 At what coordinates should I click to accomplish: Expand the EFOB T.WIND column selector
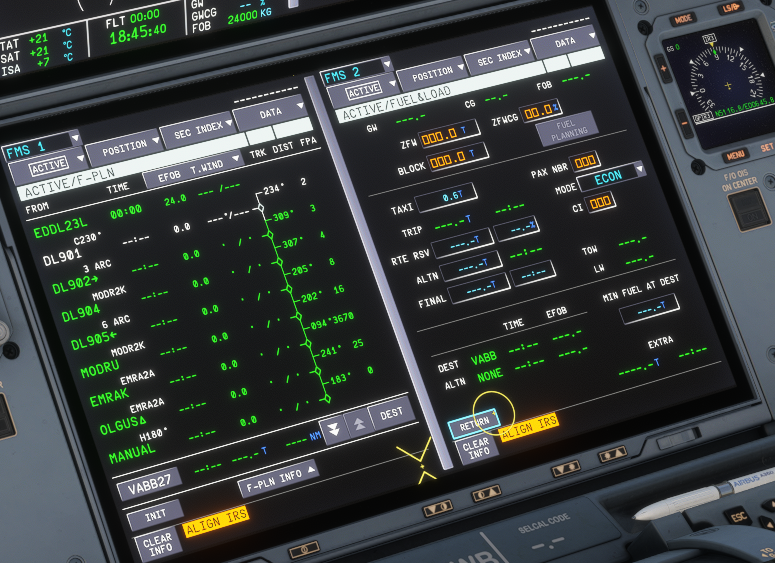tap(193, 171)
